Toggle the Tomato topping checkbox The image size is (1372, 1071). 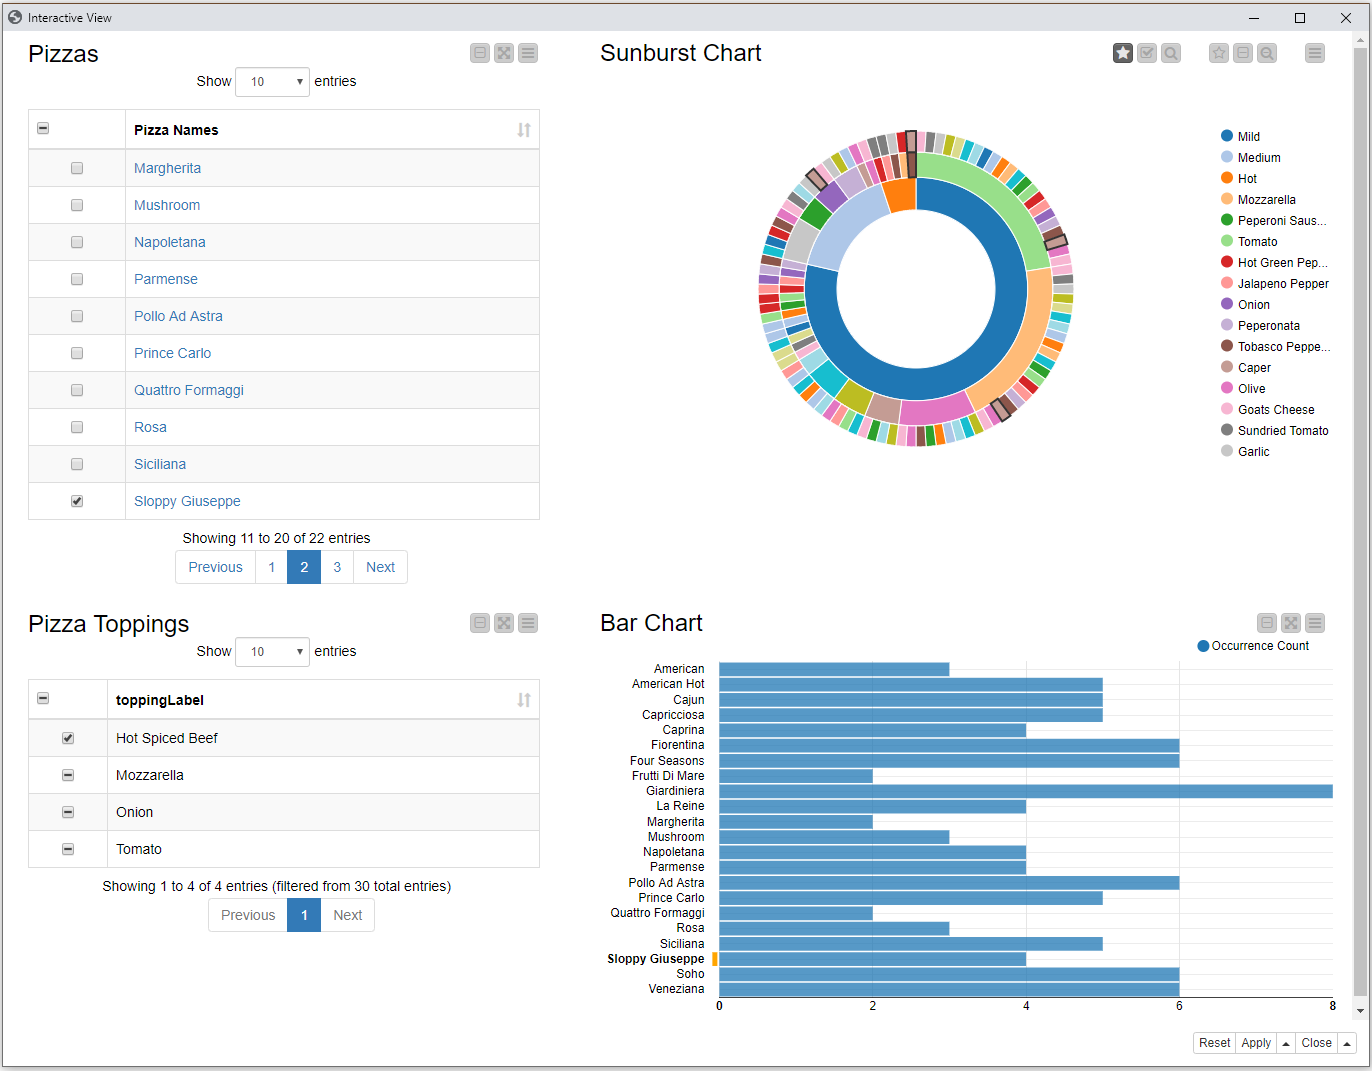(68, 849)
